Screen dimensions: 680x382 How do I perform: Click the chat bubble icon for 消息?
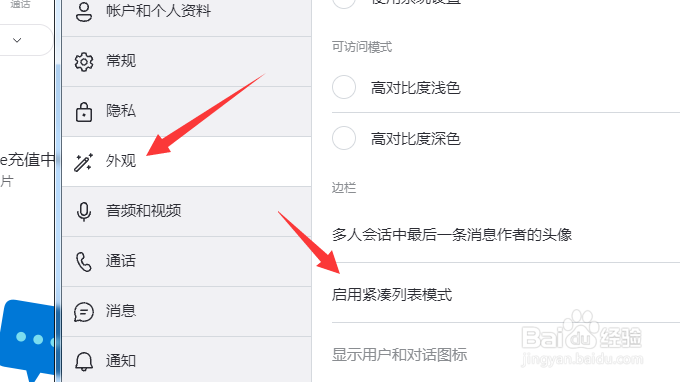(x=84, y=312)
